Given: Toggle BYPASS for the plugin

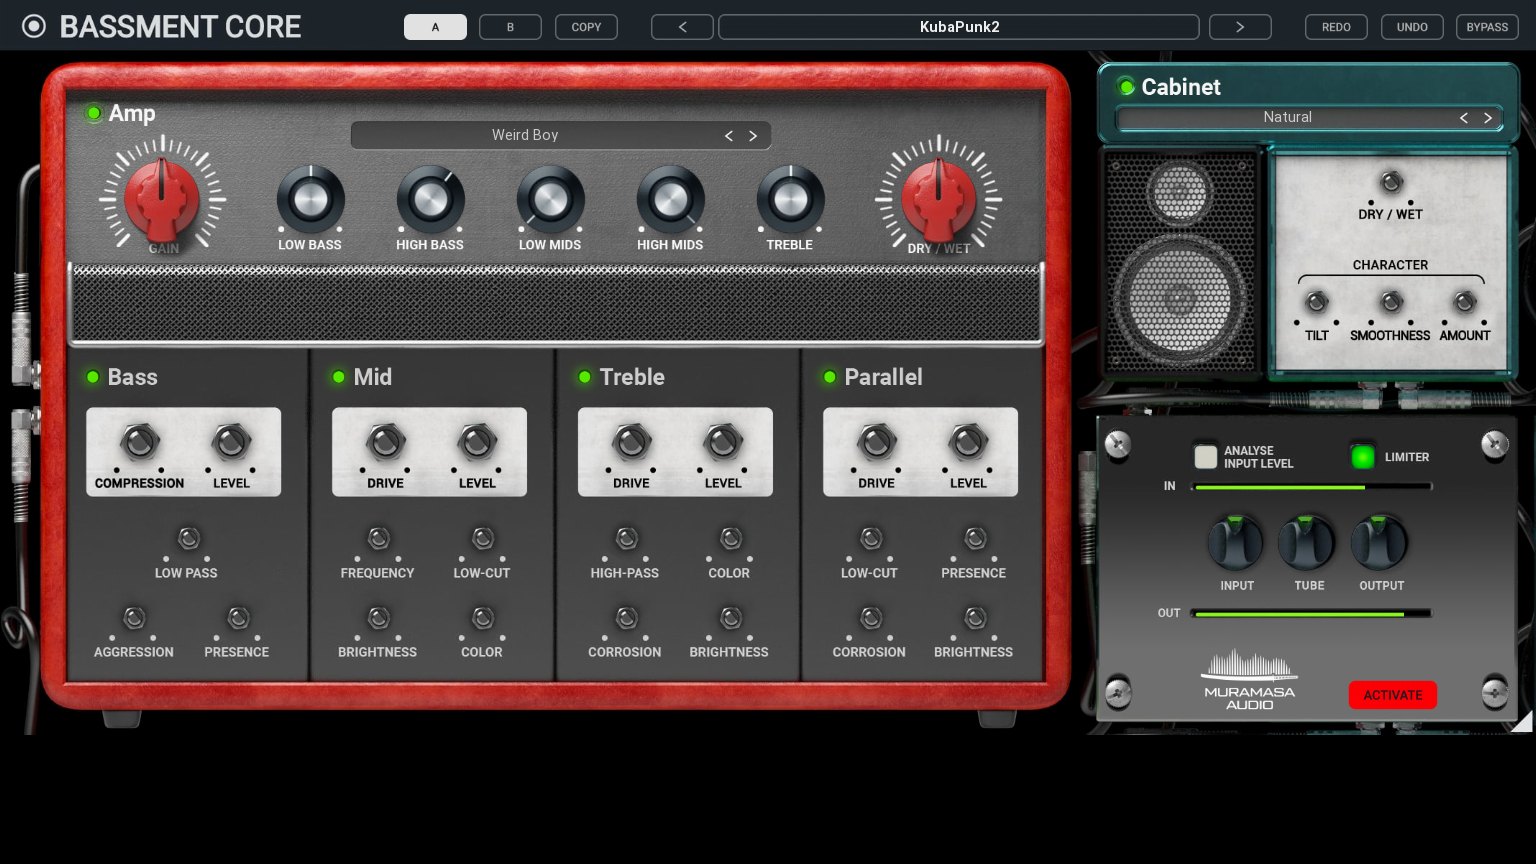Looking at the screenshot, I should [x=1487, y=27].
